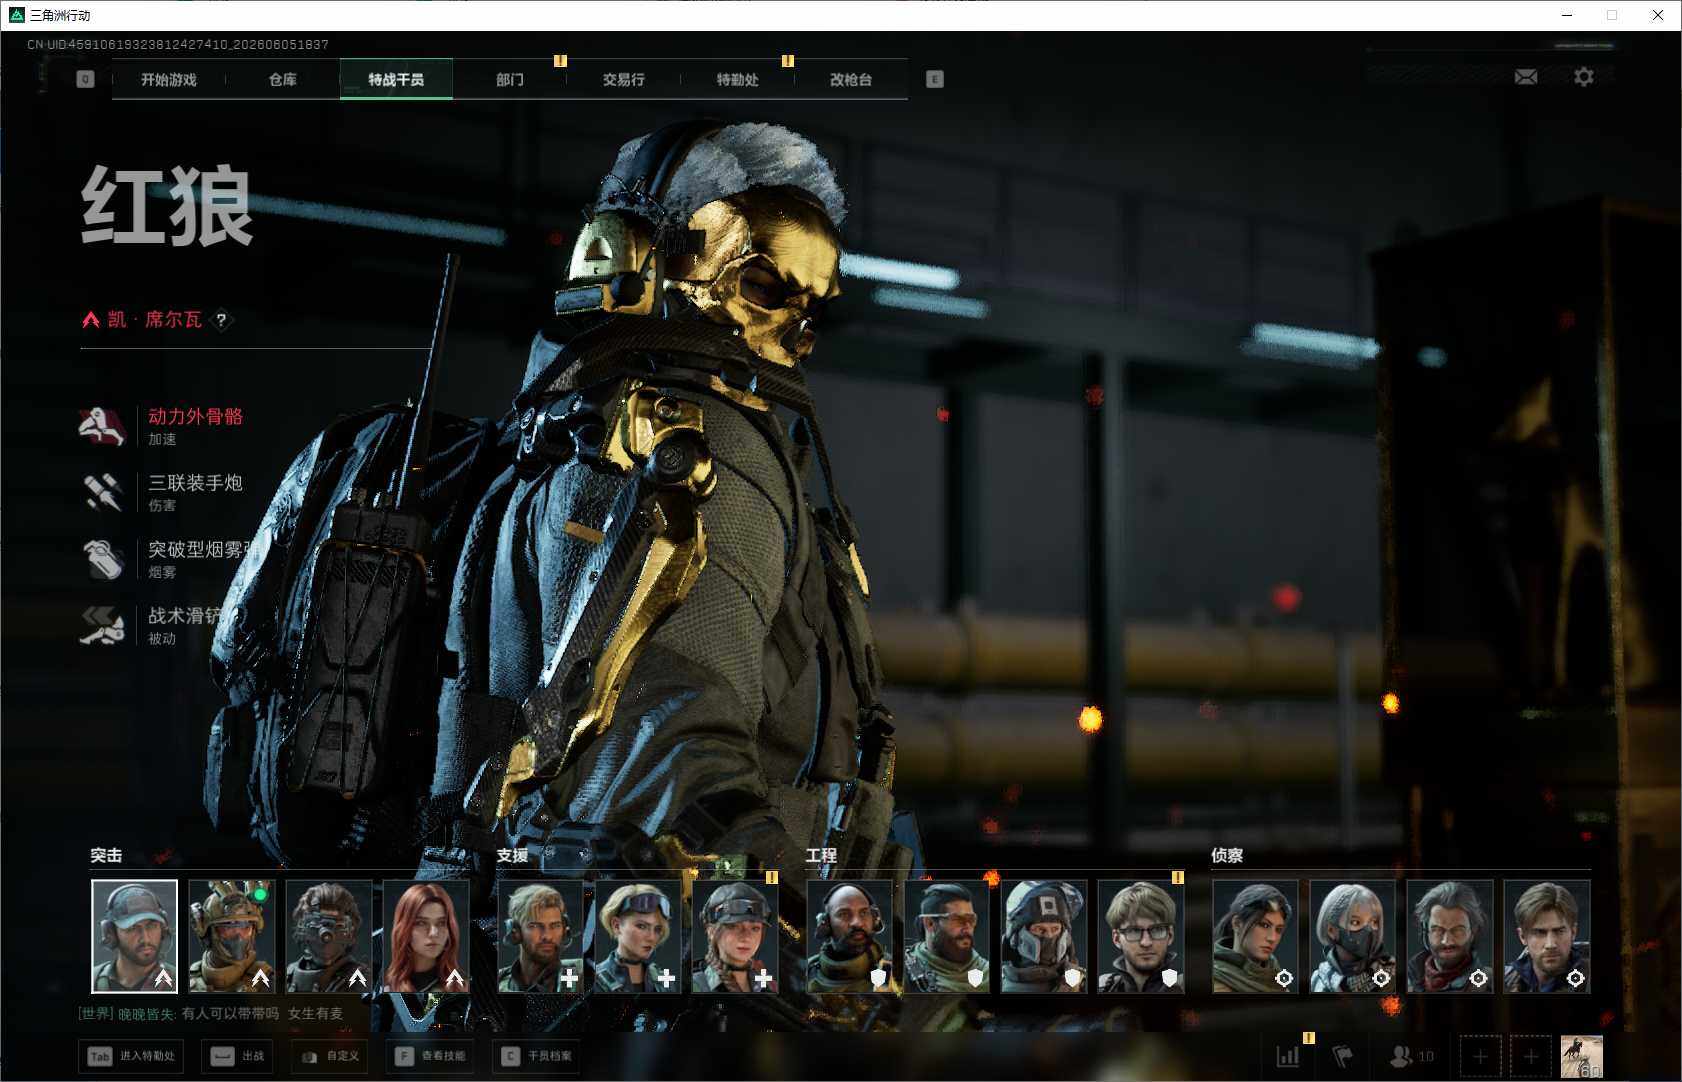Open the friends list showing 10
The image size is (1682, 1082).
tap(1412, 1056)
